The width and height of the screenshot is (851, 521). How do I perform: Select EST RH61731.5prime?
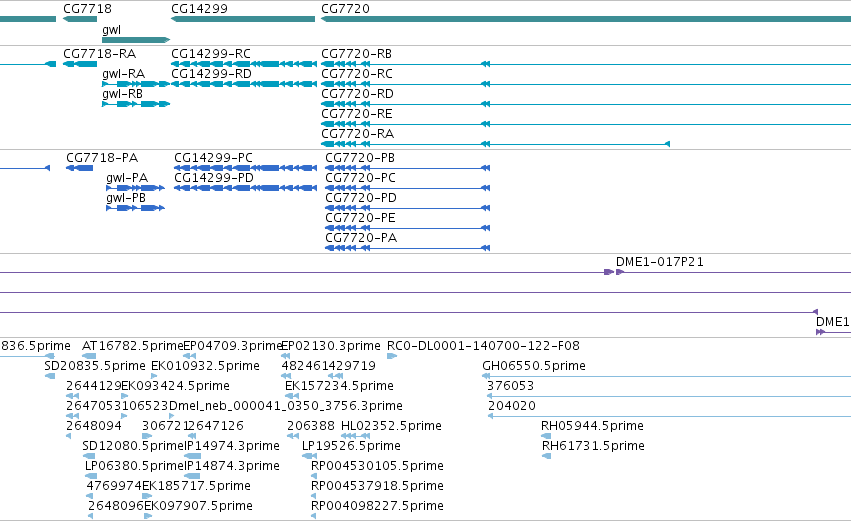(593, 446)
